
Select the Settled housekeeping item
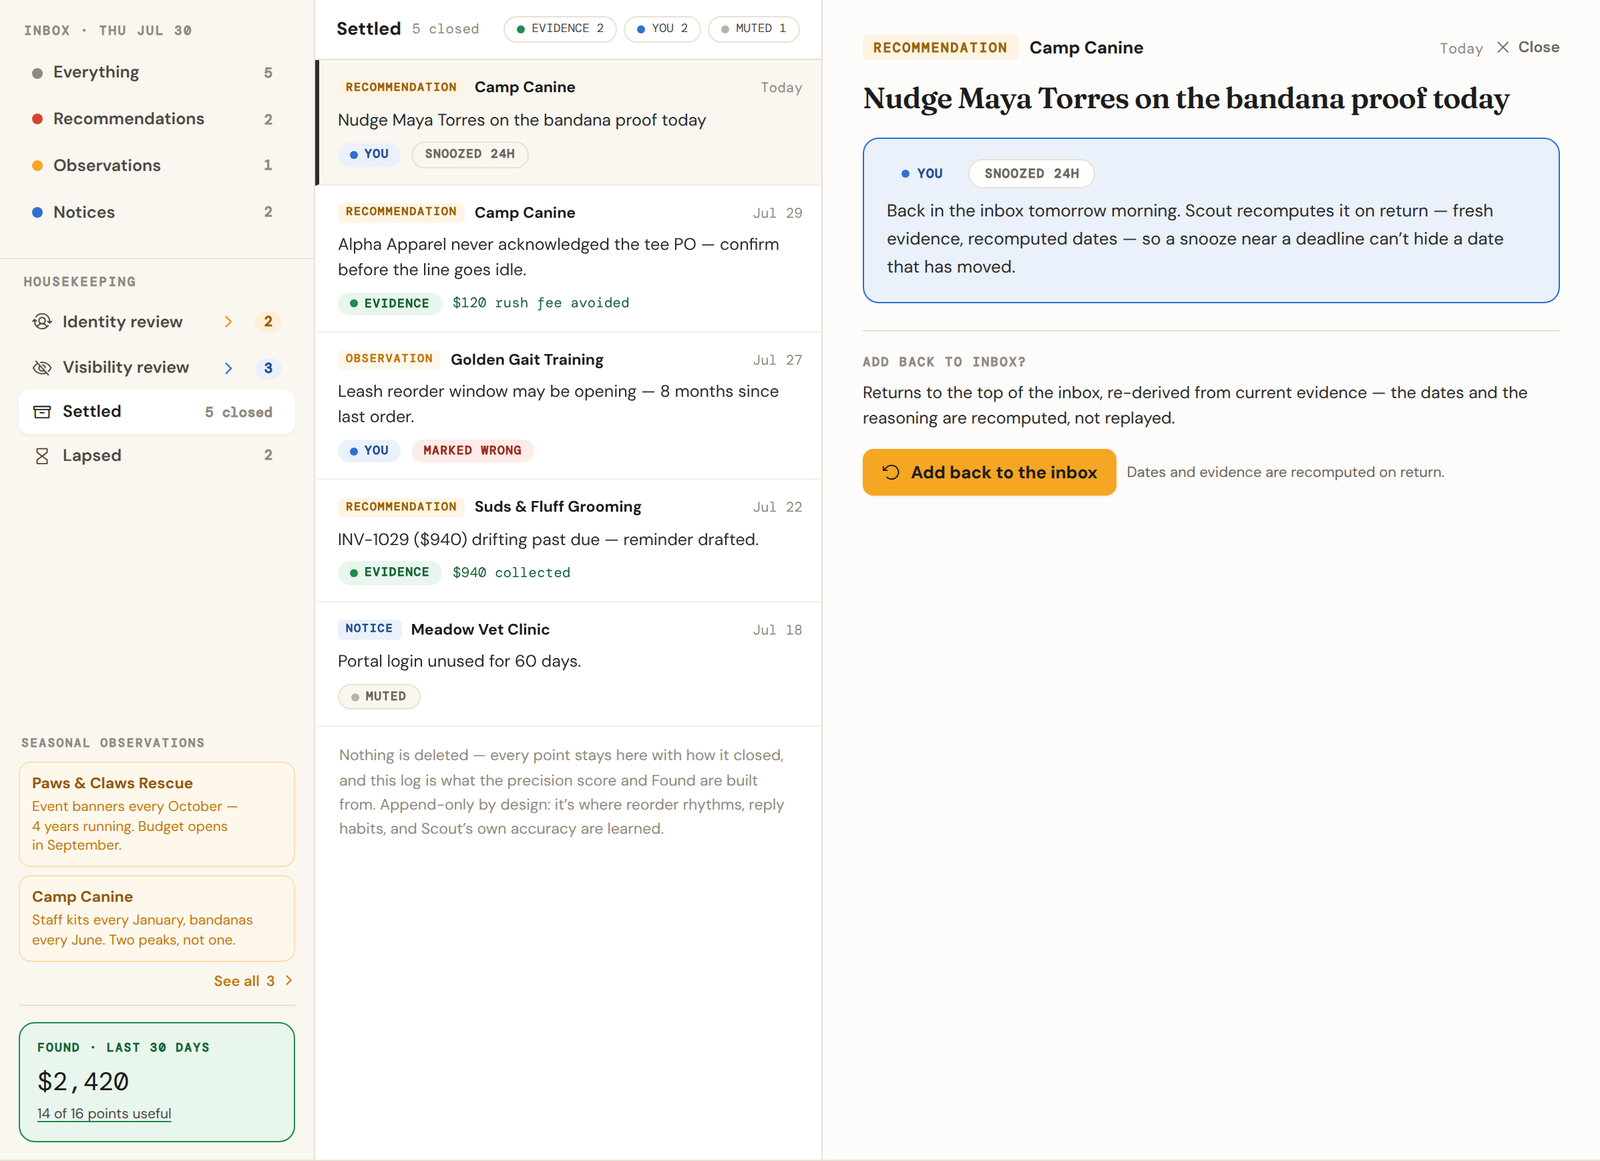coord(157,412)
